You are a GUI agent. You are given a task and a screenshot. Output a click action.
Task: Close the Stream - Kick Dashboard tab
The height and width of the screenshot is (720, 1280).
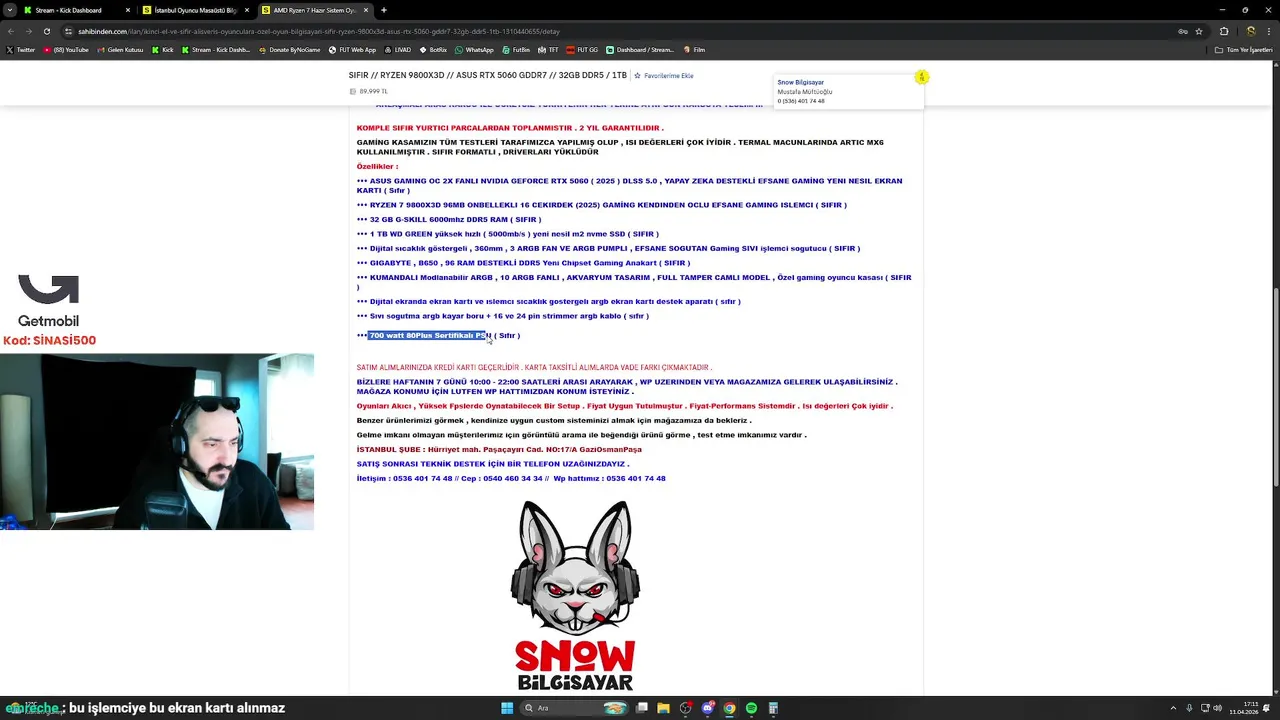[127, 10]
